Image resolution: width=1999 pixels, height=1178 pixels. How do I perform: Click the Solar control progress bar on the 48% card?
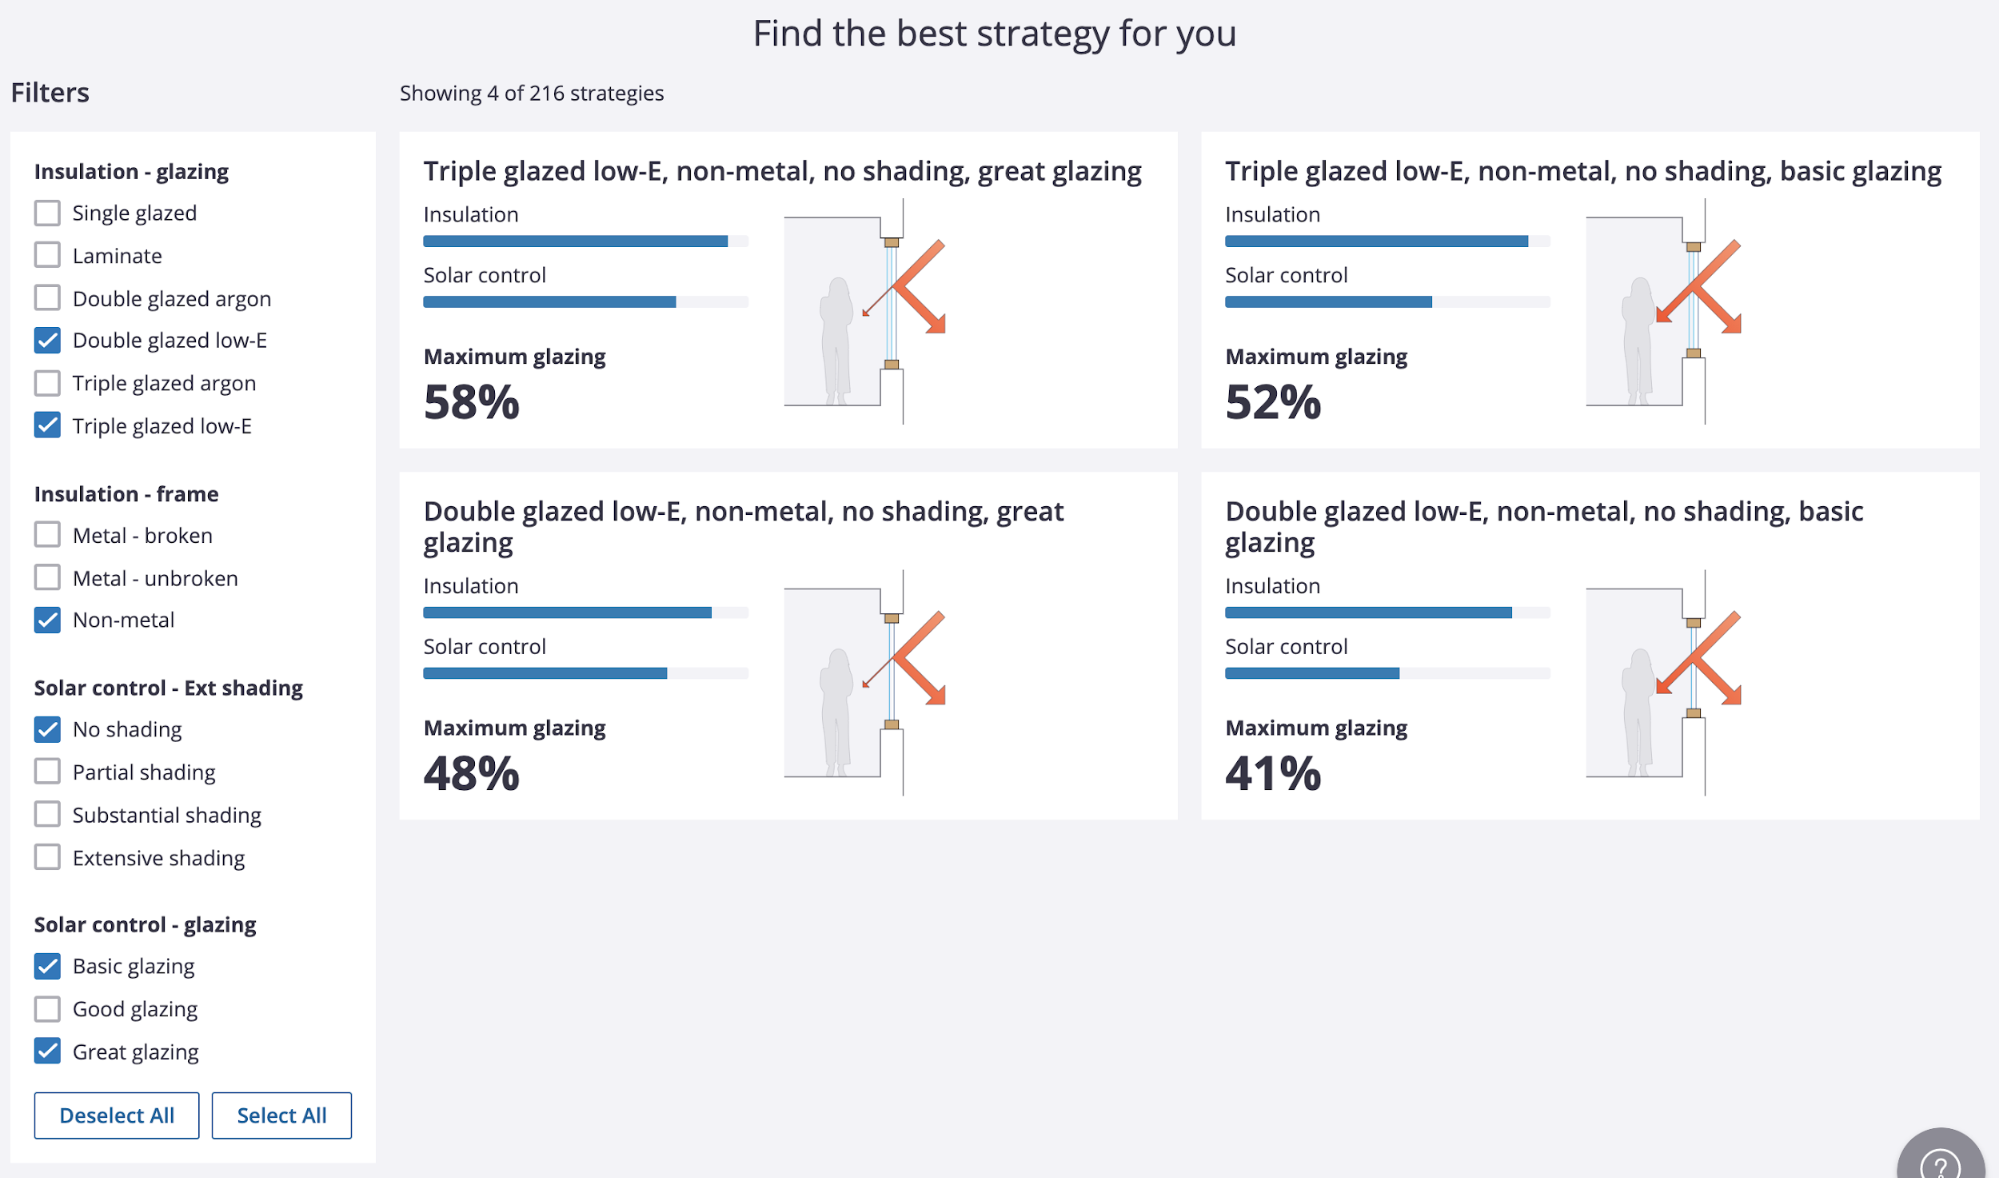(585, 672)
